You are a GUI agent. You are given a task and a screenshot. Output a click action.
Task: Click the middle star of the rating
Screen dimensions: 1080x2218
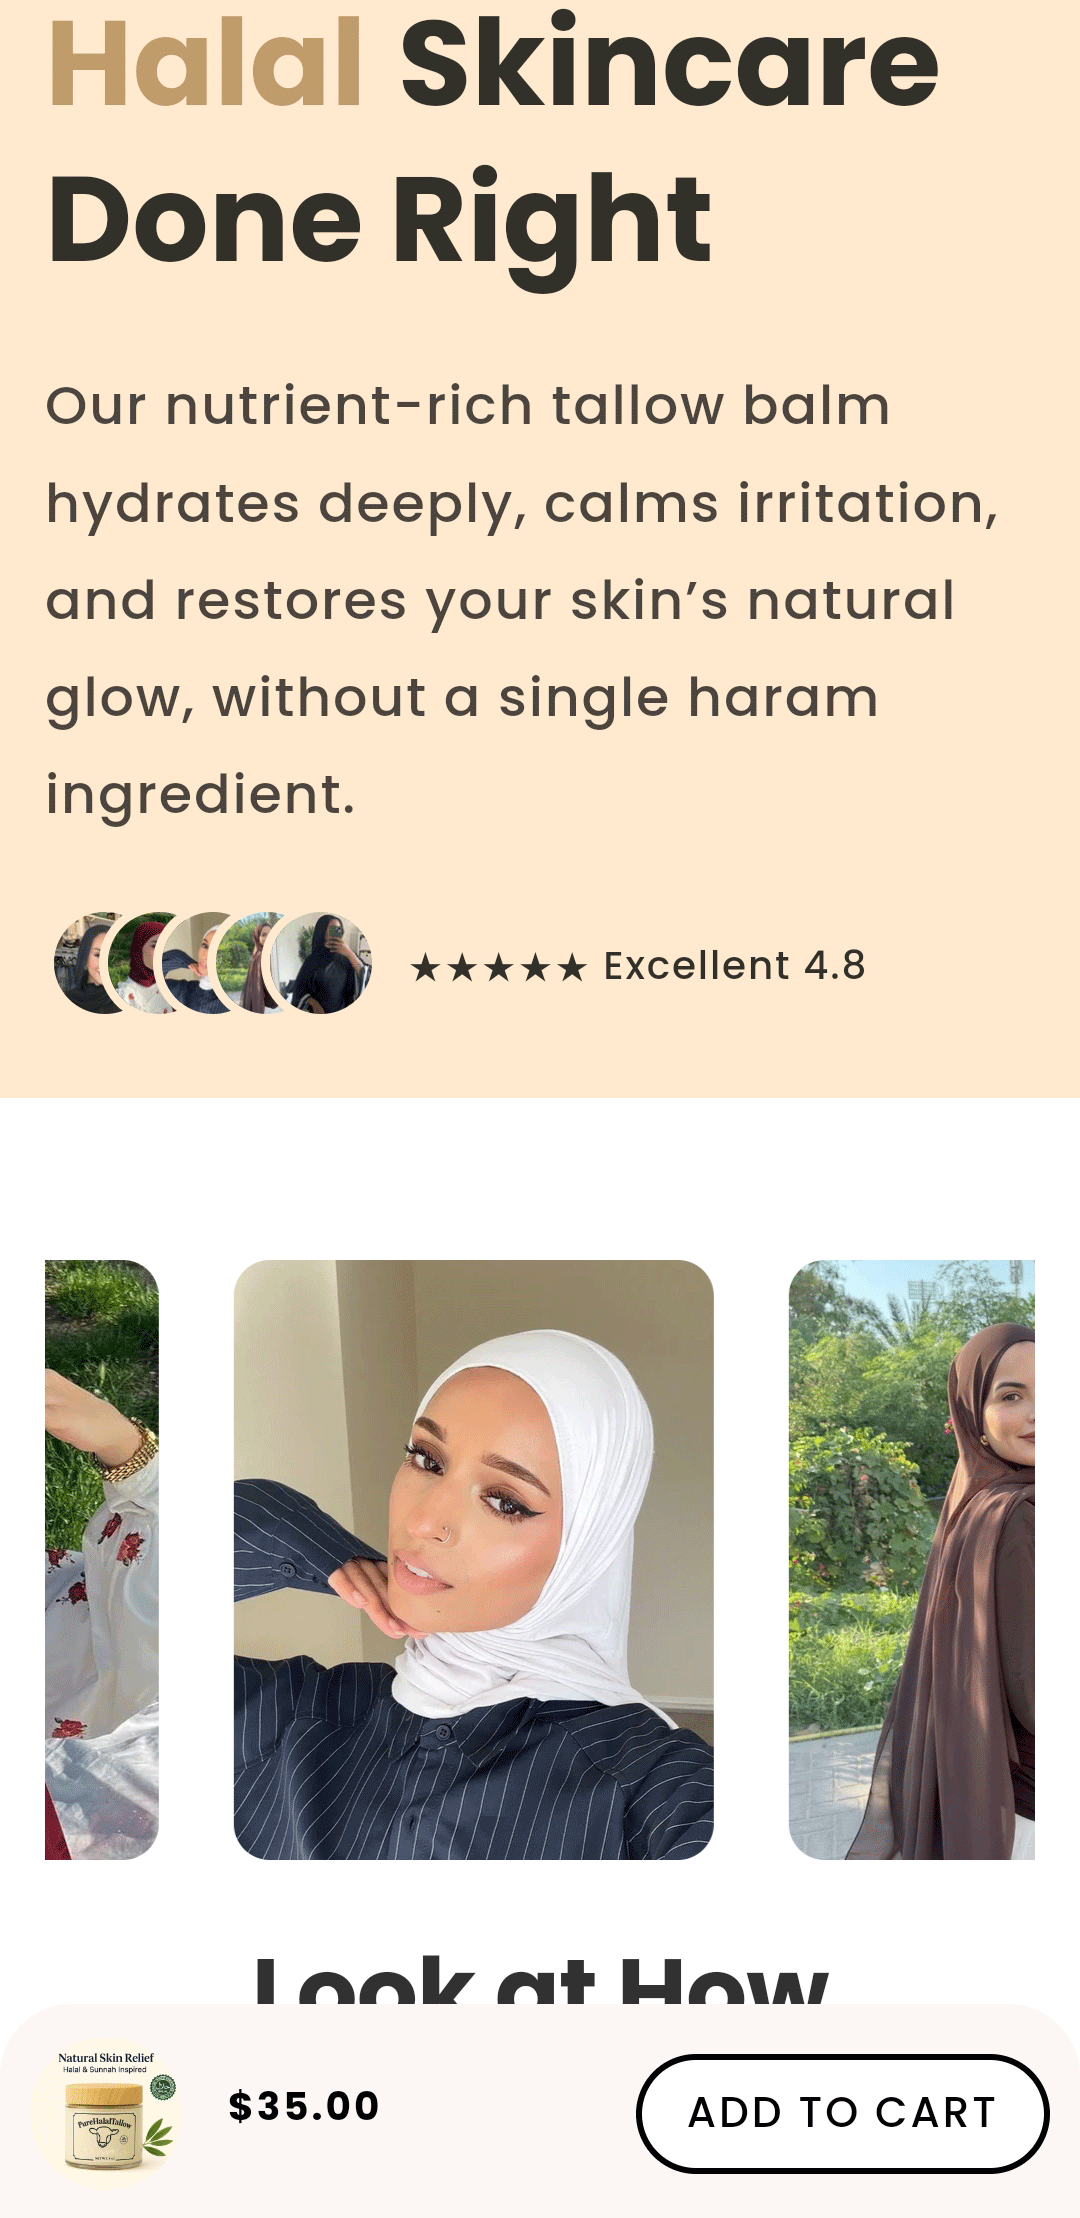coord(499,967)
